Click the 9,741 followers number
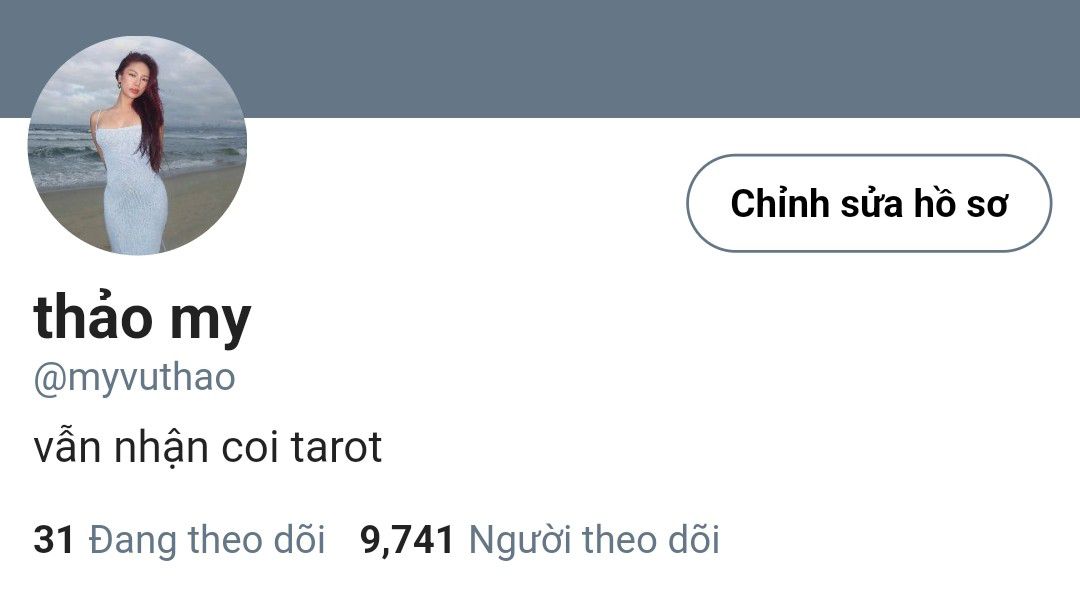Screen dimensions: 1080x600 click(407, 539)
